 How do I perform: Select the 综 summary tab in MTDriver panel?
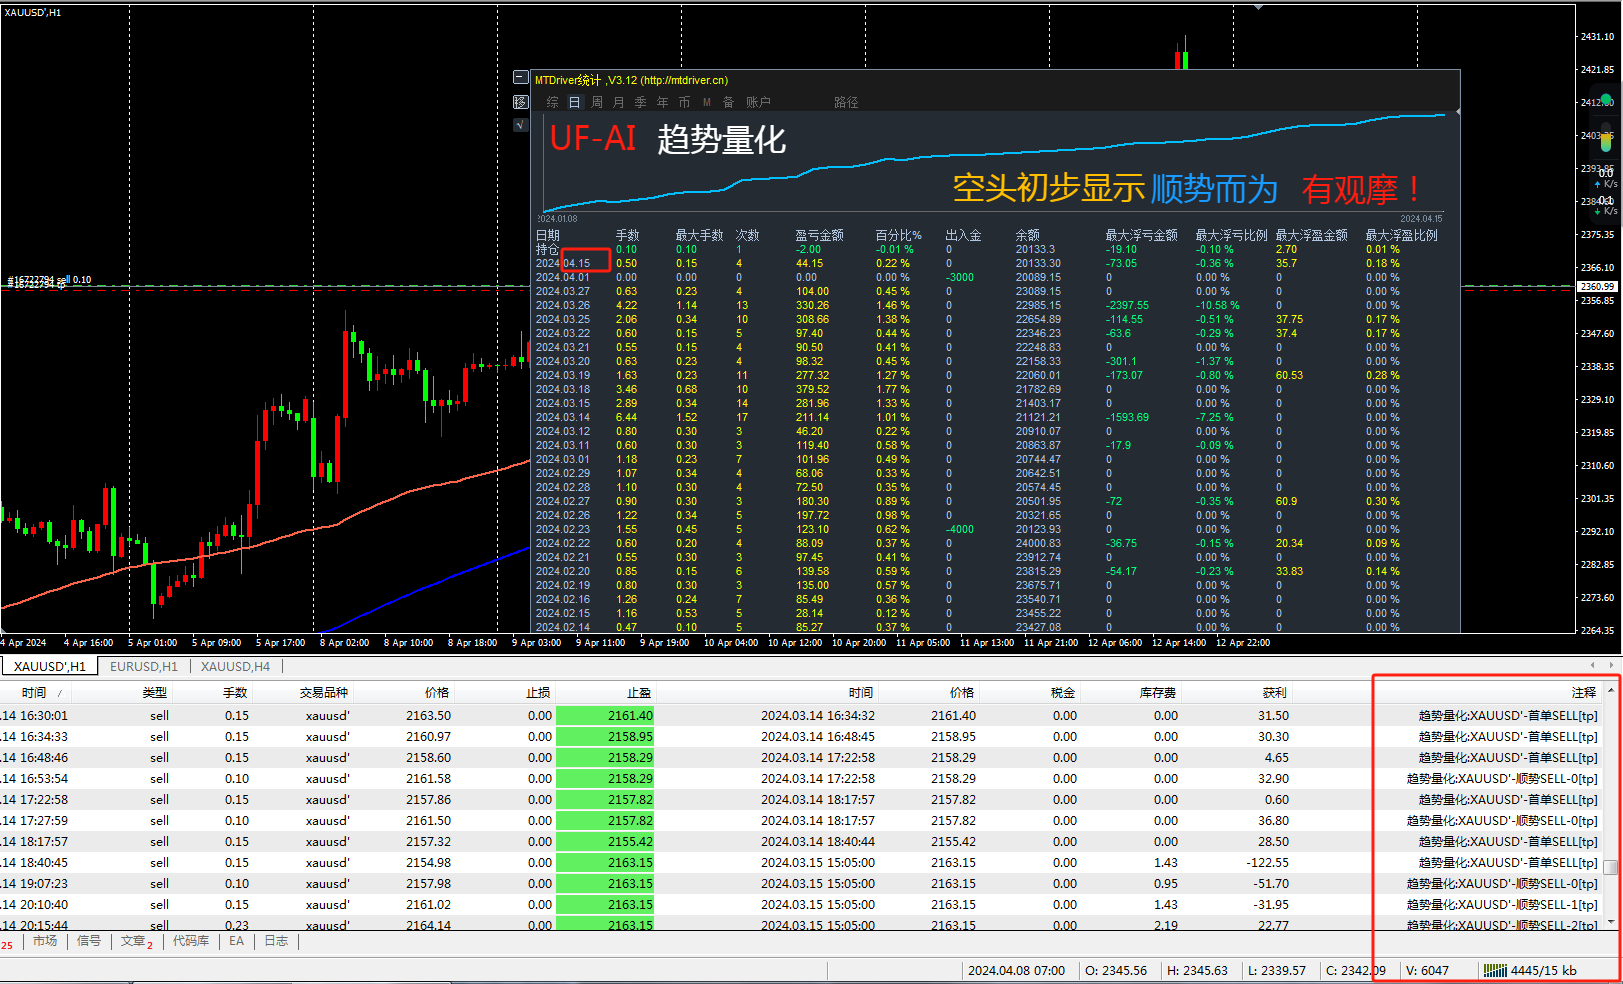552,102
